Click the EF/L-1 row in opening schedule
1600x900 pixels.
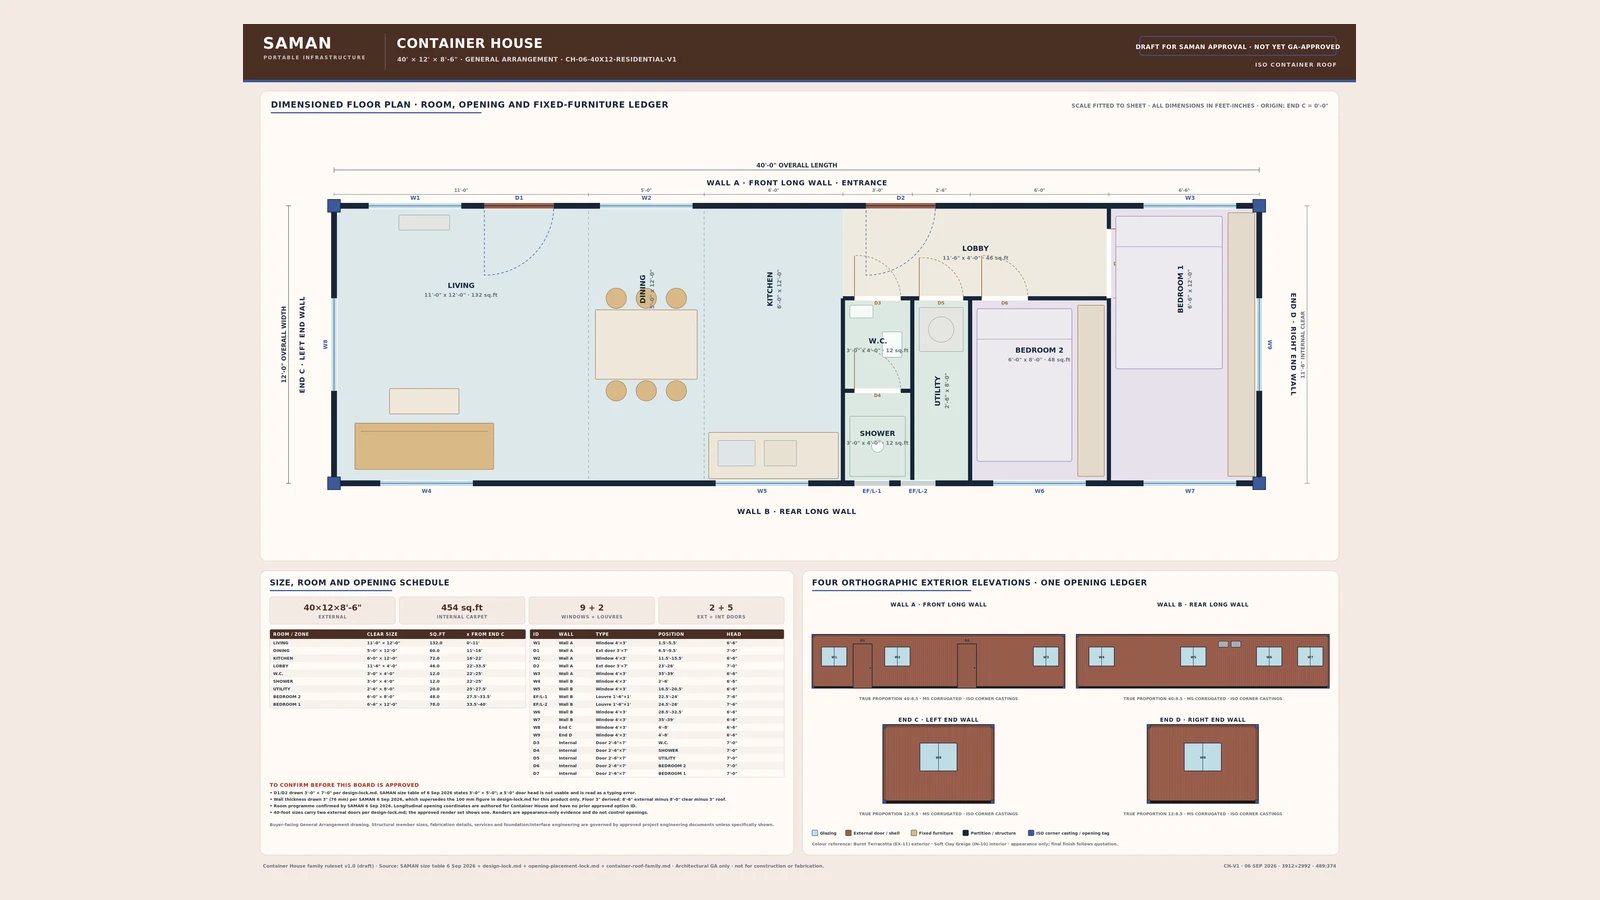point(656,697)
